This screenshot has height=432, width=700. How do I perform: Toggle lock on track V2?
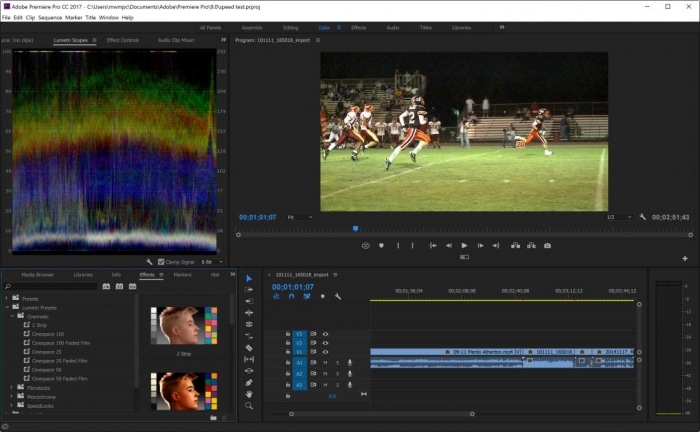coord(288,343)
